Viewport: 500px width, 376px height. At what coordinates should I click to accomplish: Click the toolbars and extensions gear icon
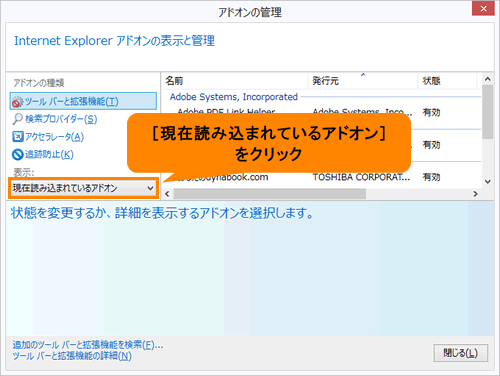click(x=17, y=102)
